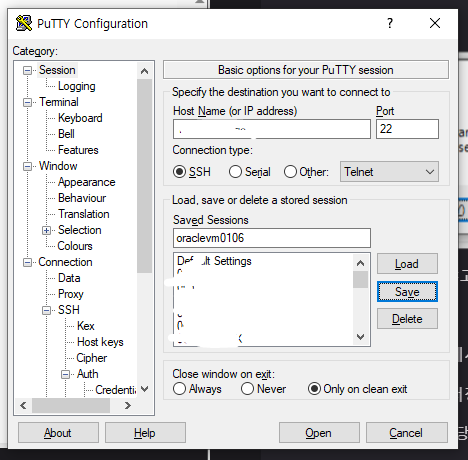Open the Auth category
This screenshot has height=460, width=468.
point(88,374)
